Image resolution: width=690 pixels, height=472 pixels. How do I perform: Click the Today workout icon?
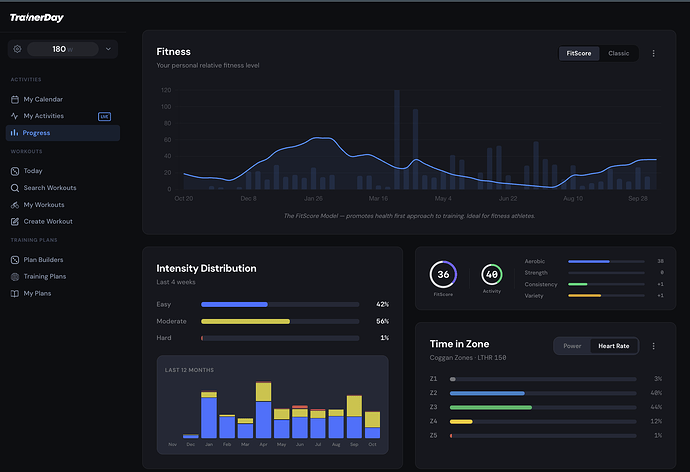[15, 171]
